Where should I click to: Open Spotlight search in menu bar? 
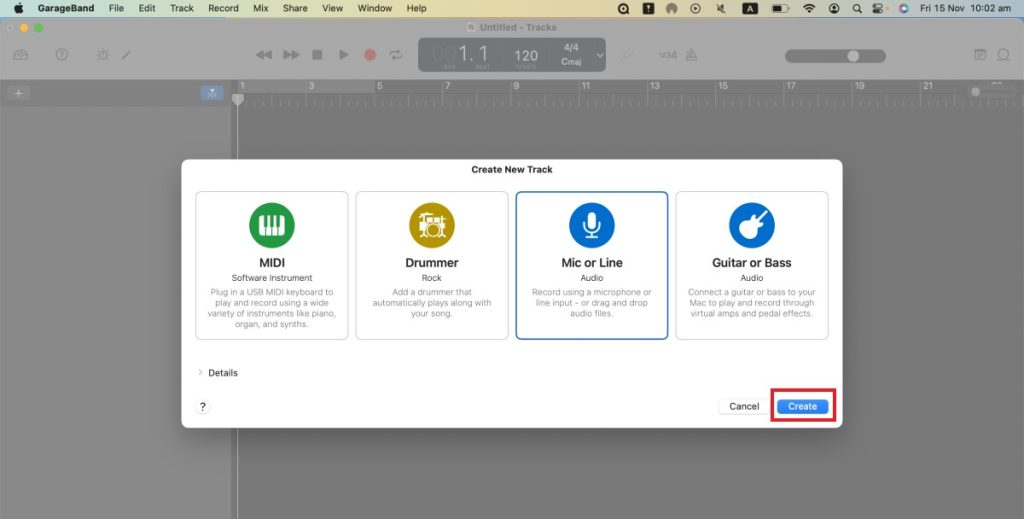pos(857,8)
